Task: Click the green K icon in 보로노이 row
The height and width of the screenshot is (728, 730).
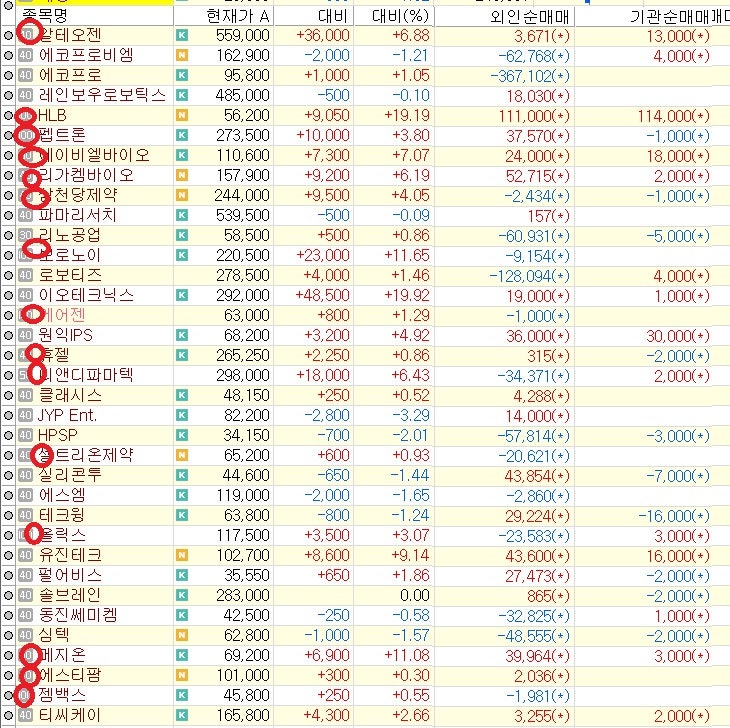Action: click(x=182, y=255)
